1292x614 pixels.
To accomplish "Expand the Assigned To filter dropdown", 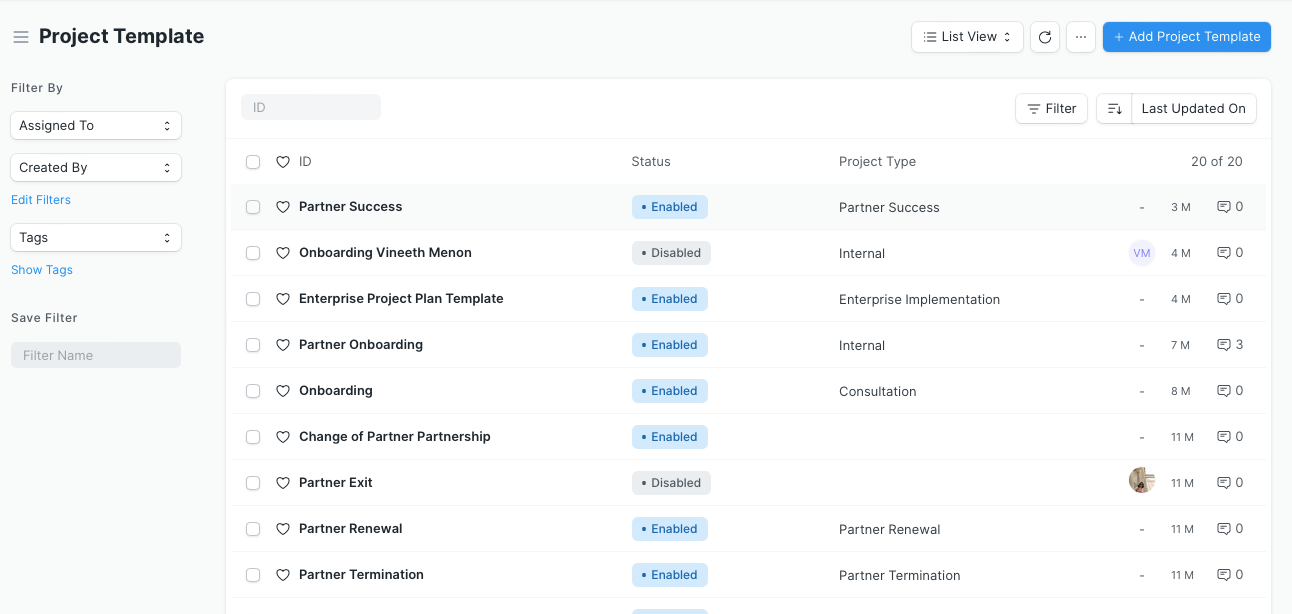I will [x=96, y=126].
